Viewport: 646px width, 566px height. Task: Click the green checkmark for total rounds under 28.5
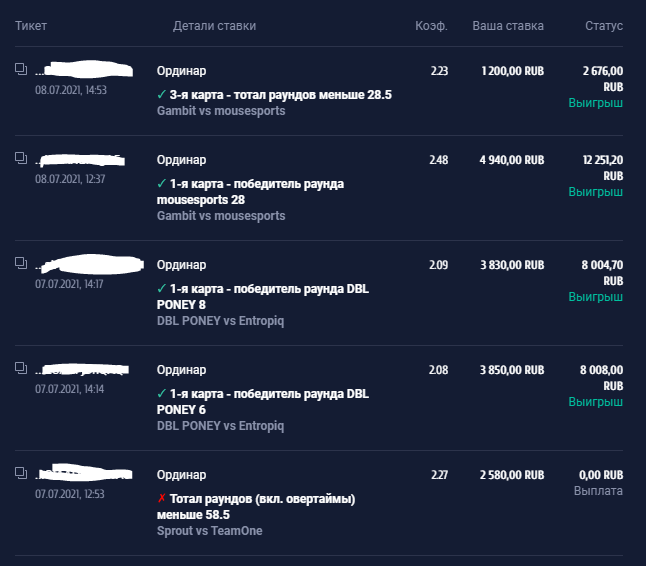point(162,95)
